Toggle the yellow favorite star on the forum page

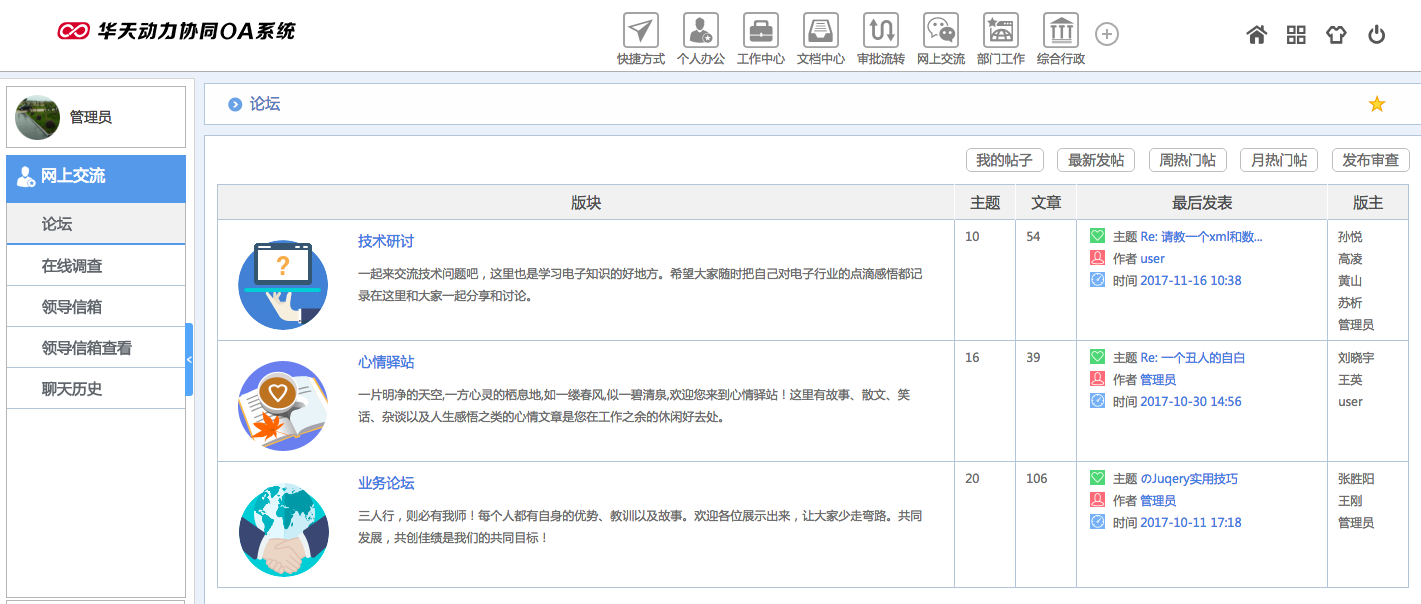click(x=1377, y=103)
